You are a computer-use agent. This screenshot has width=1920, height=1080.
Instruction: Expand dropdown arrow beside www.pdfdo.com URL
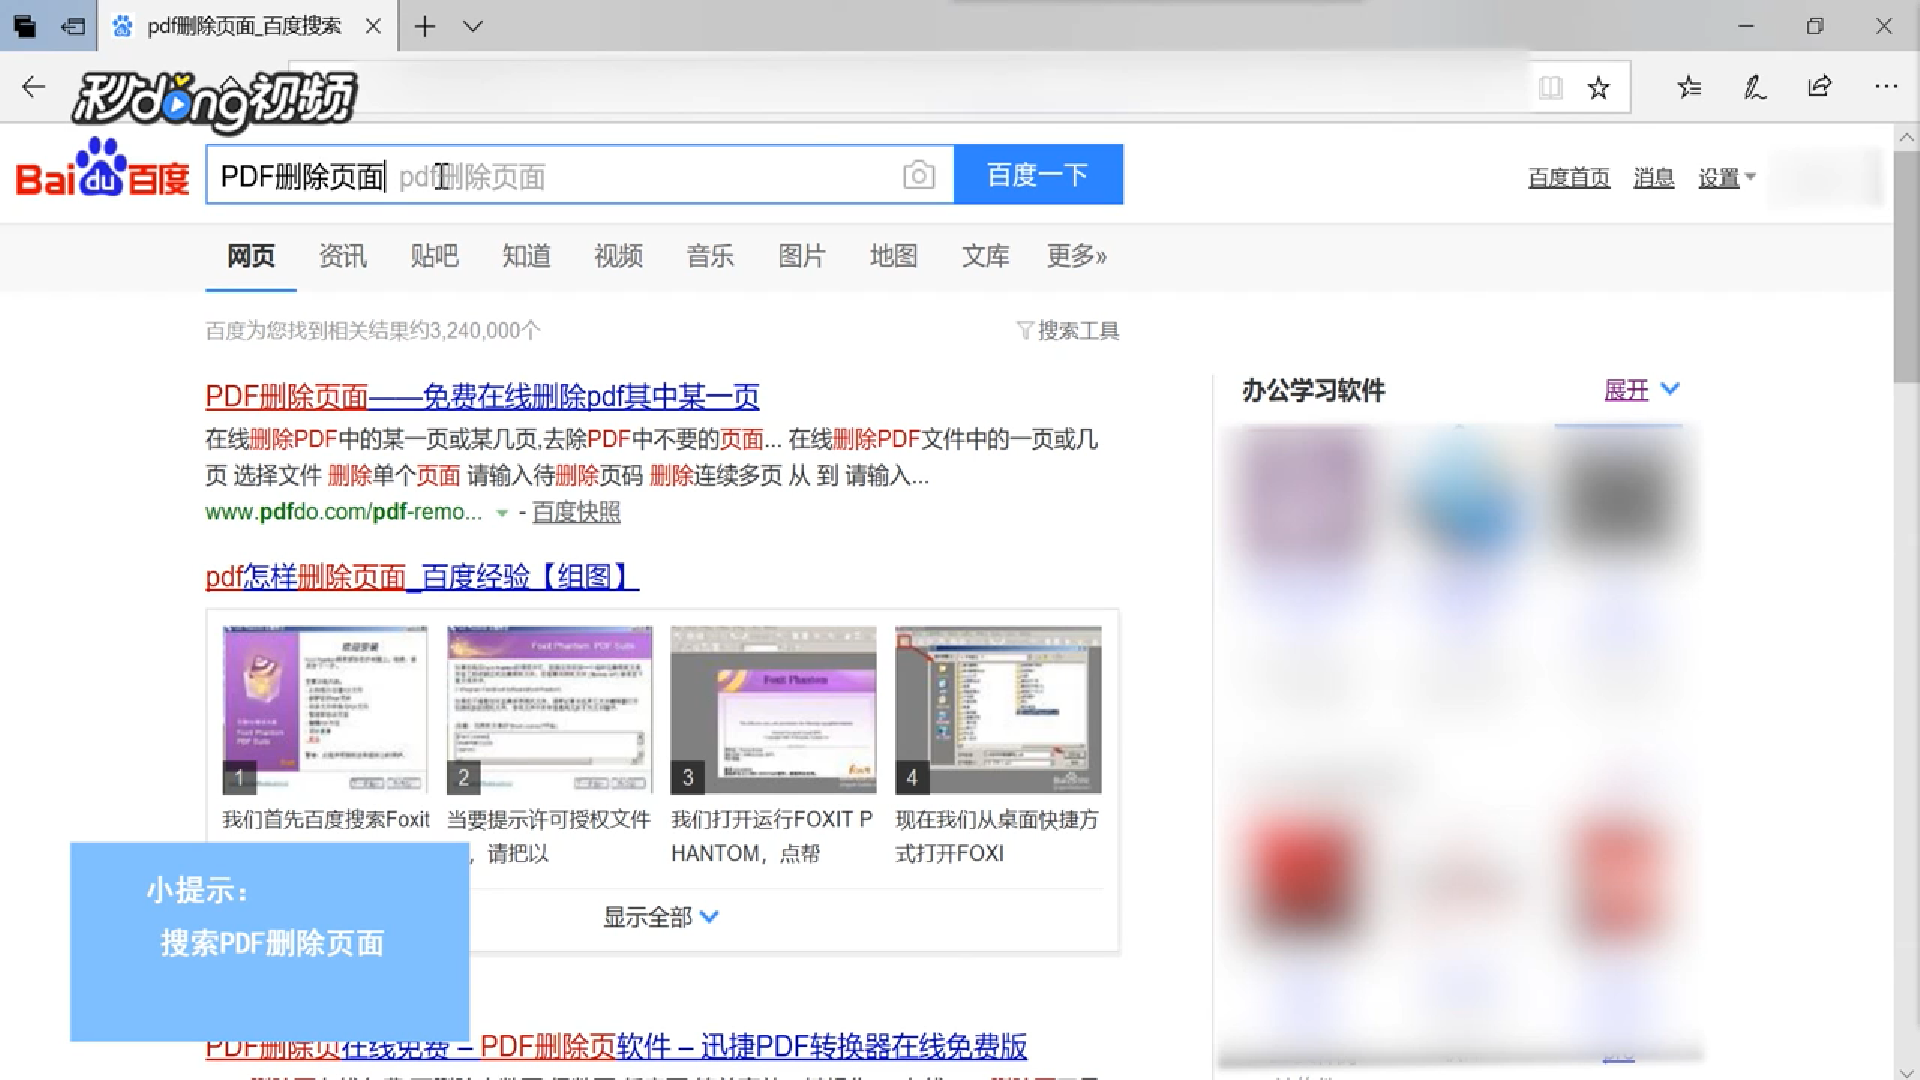tap(502, 513)
